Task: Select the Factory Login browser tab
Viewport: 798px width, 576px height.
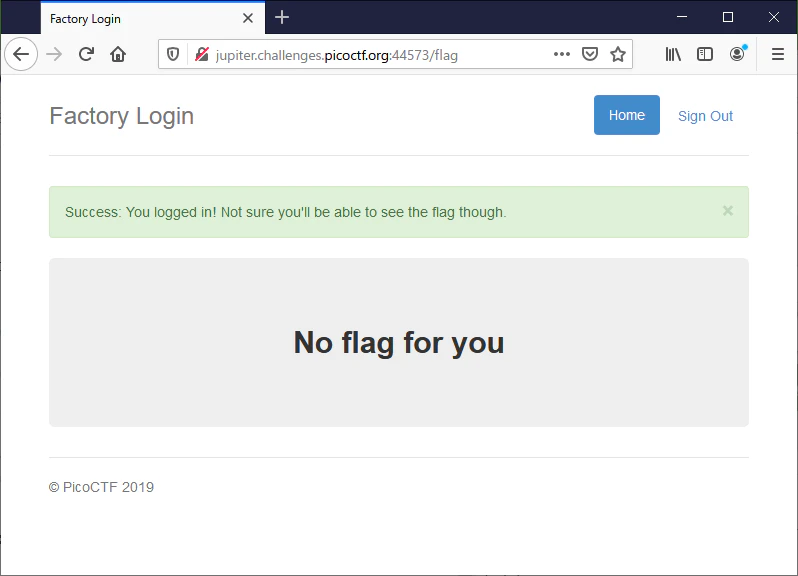Action: (153, 18)
